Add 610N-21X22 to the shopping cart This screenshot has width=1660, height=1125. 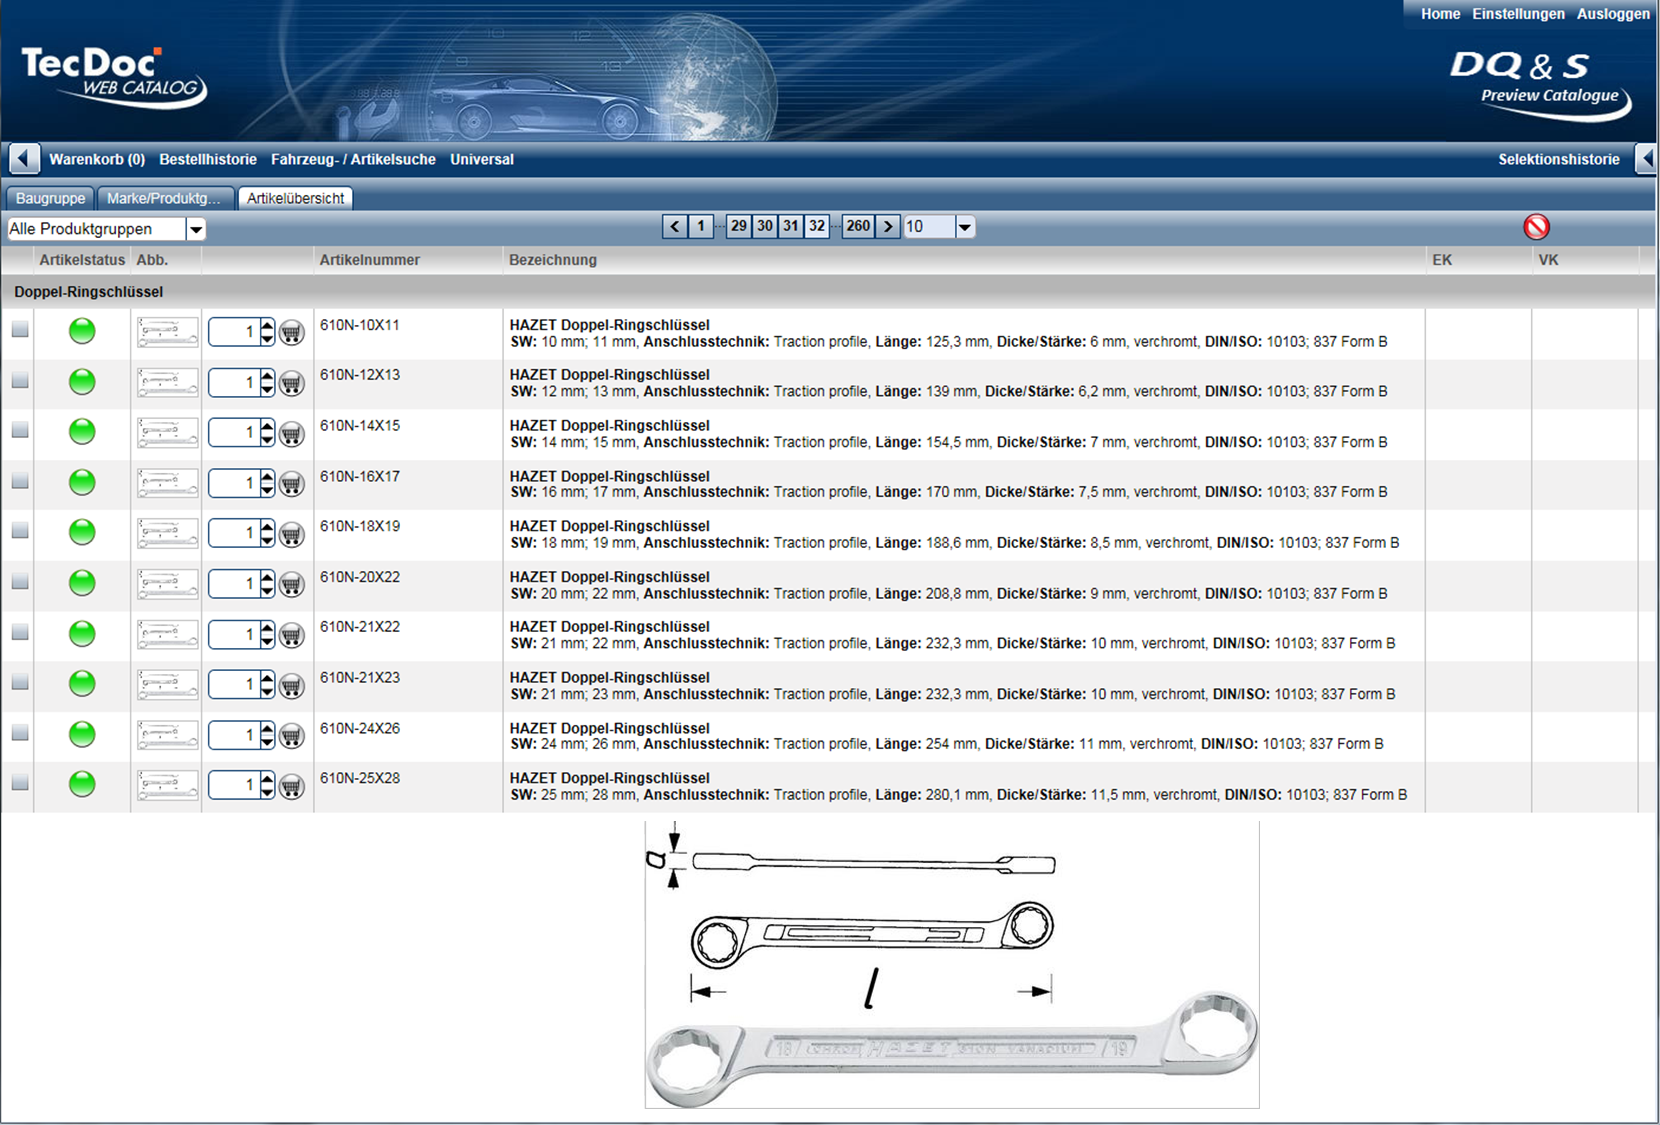click(291, 635)
